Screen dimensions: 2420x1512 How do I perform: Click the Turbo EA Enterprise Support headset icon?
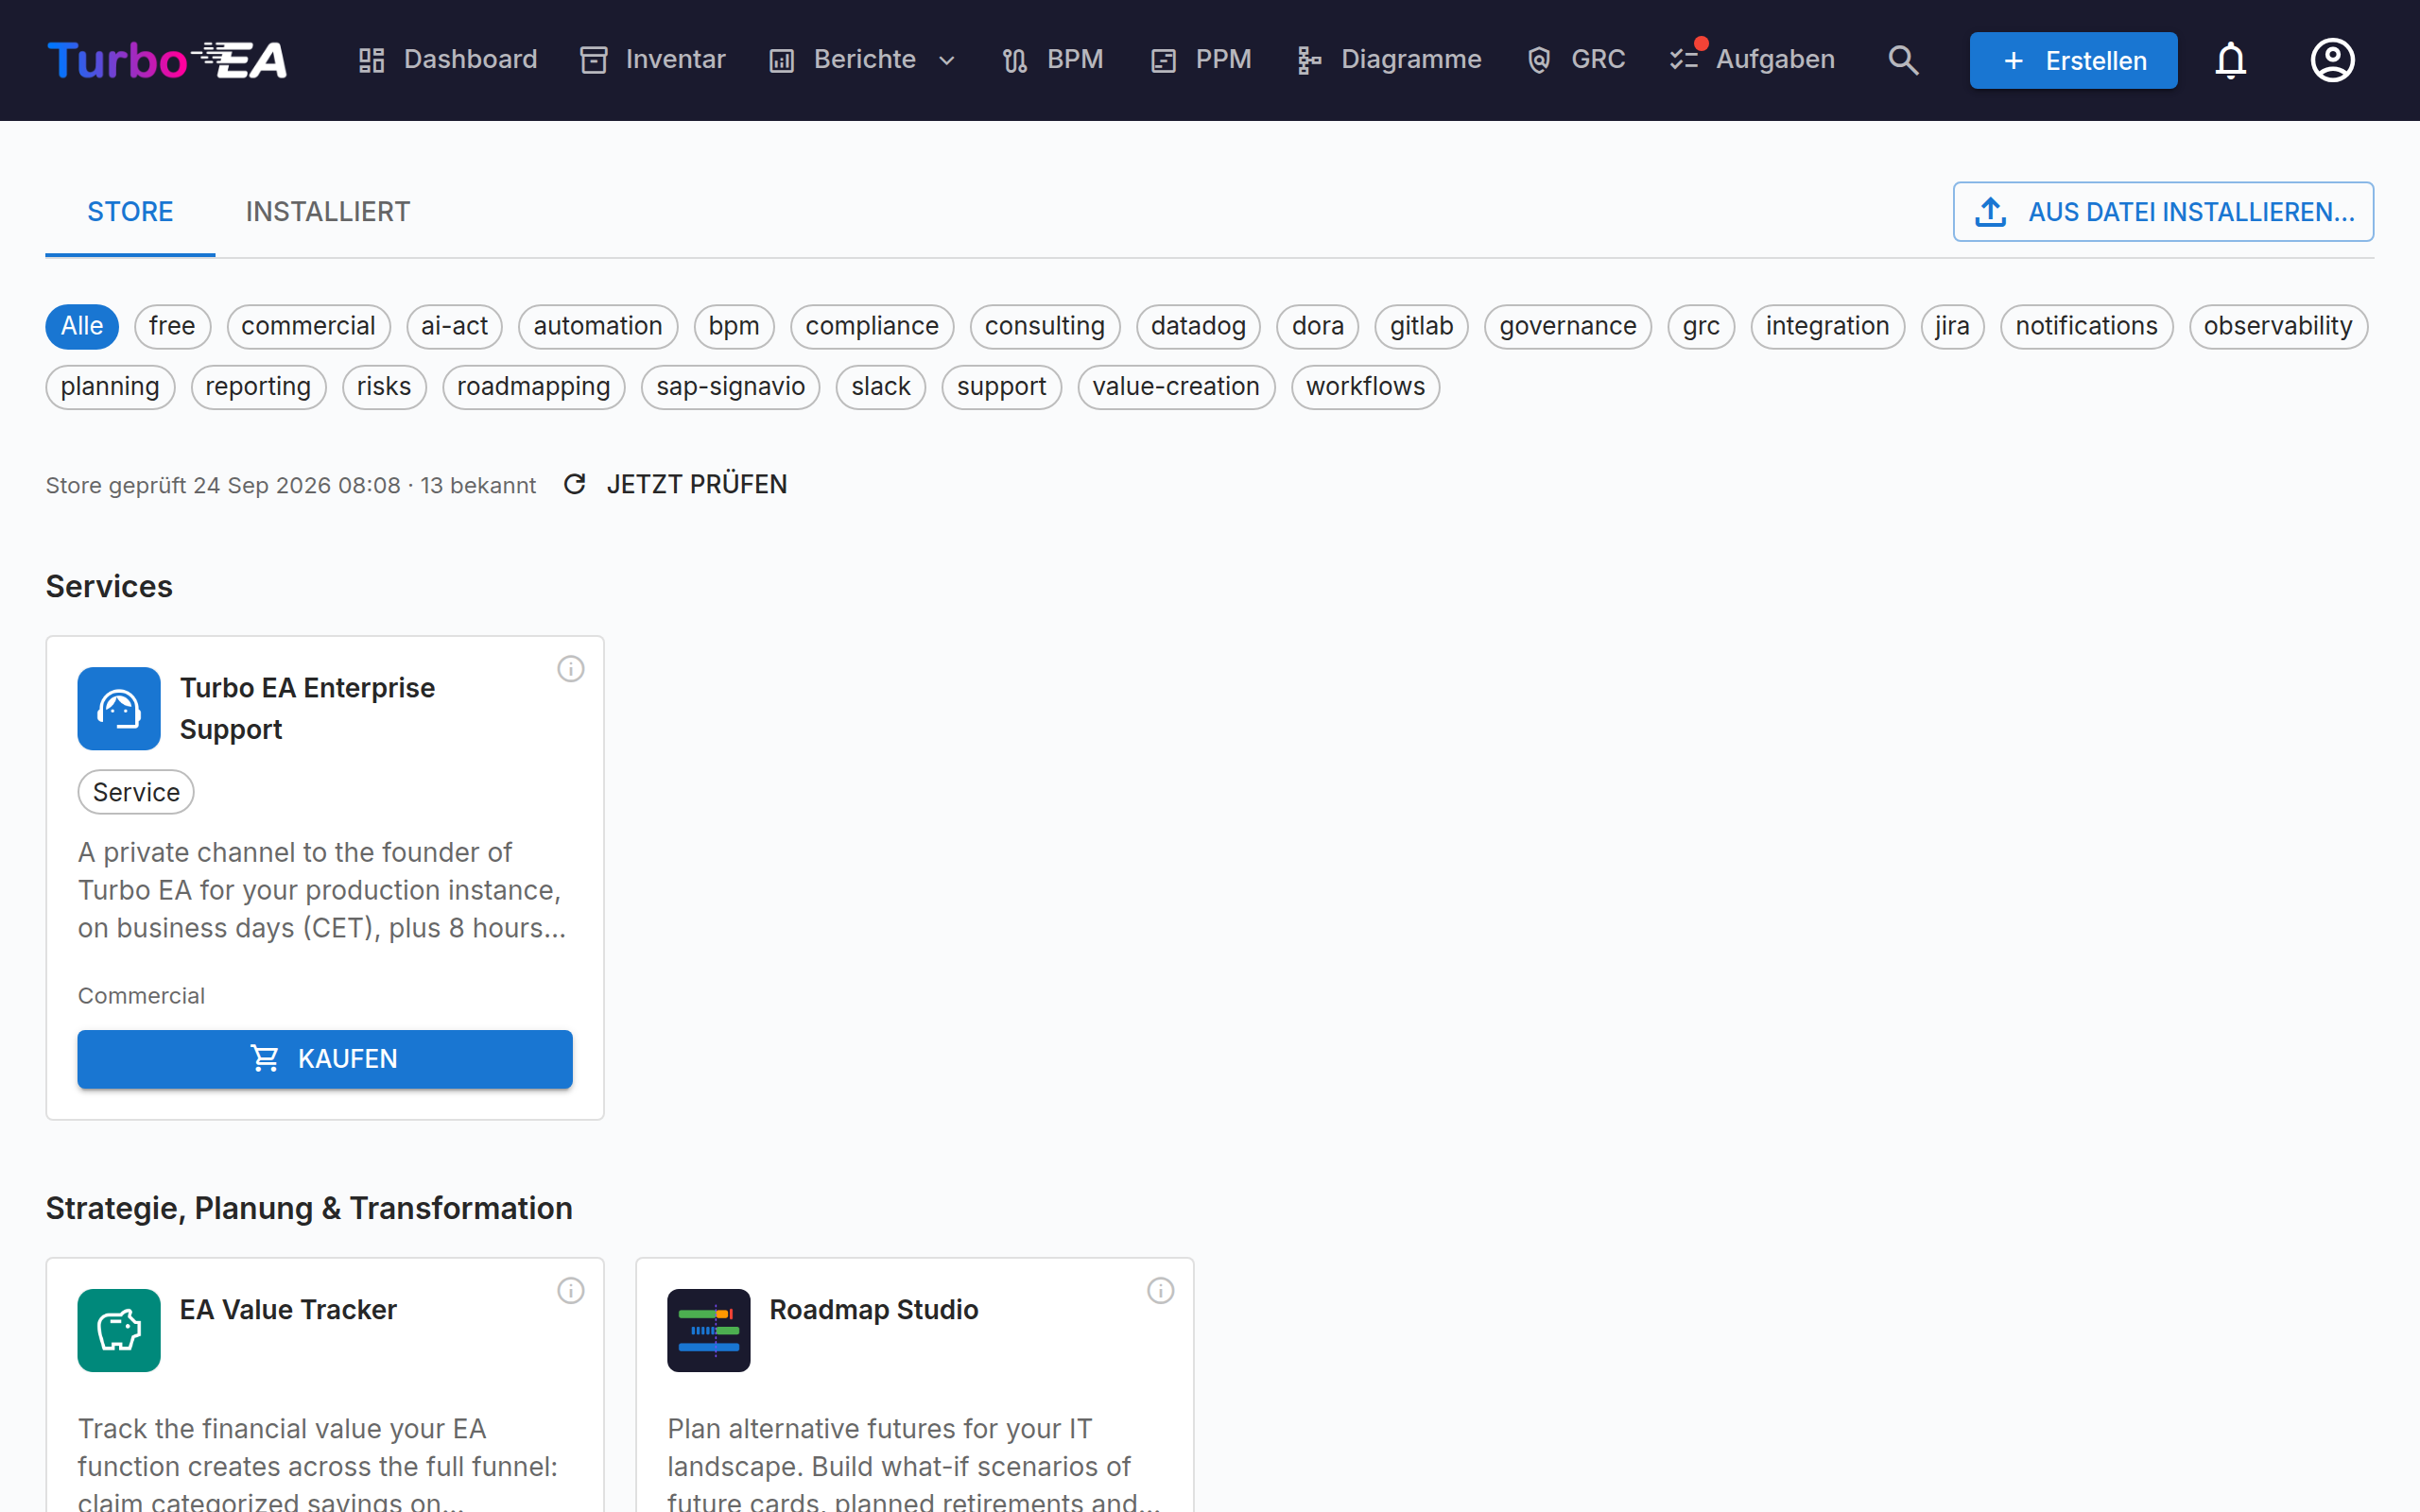pos(119,709)
